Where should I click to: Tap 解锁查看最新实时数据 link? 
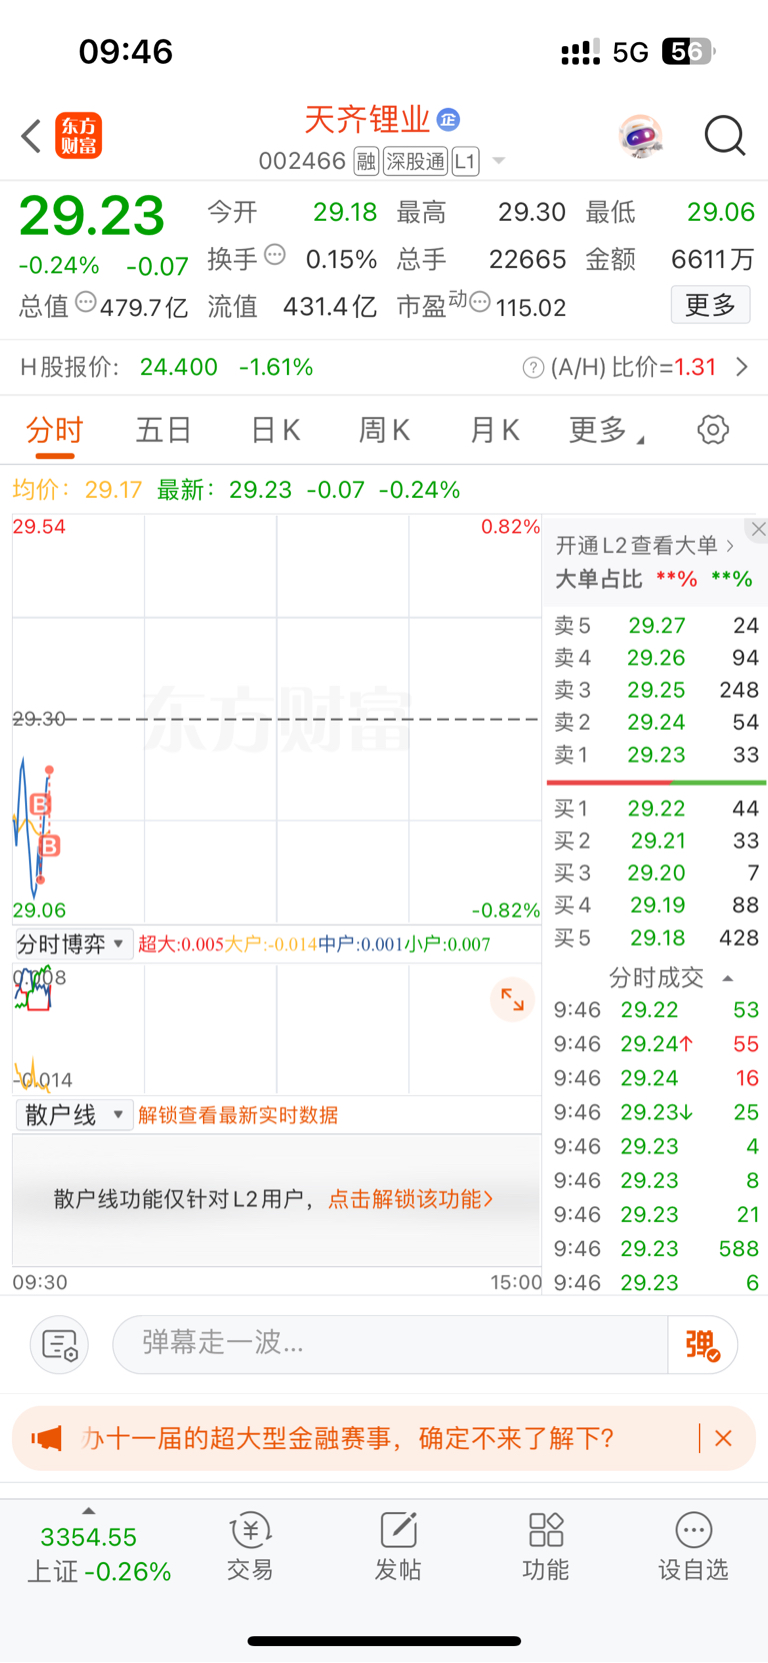[x=238, y=1115]
